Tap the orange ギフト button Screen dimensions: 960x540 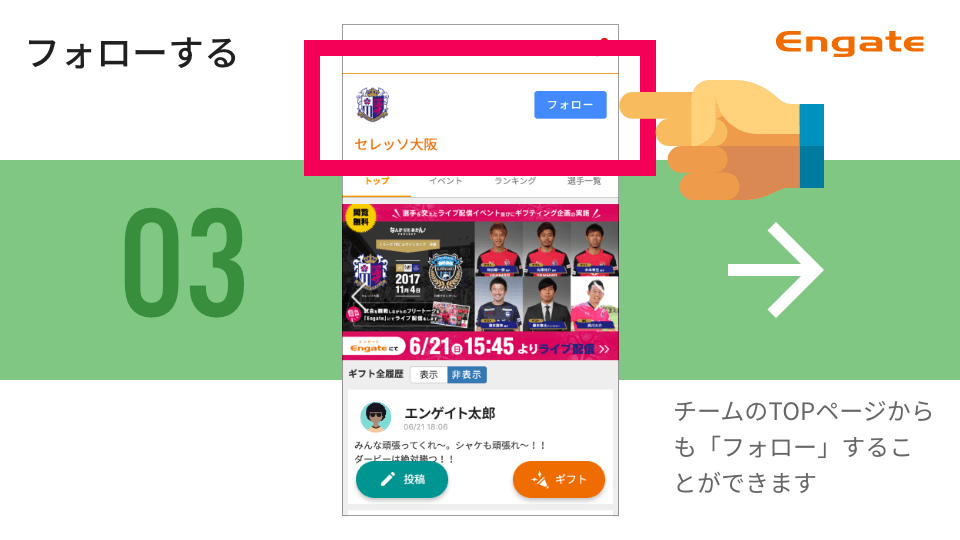point(559,479)
